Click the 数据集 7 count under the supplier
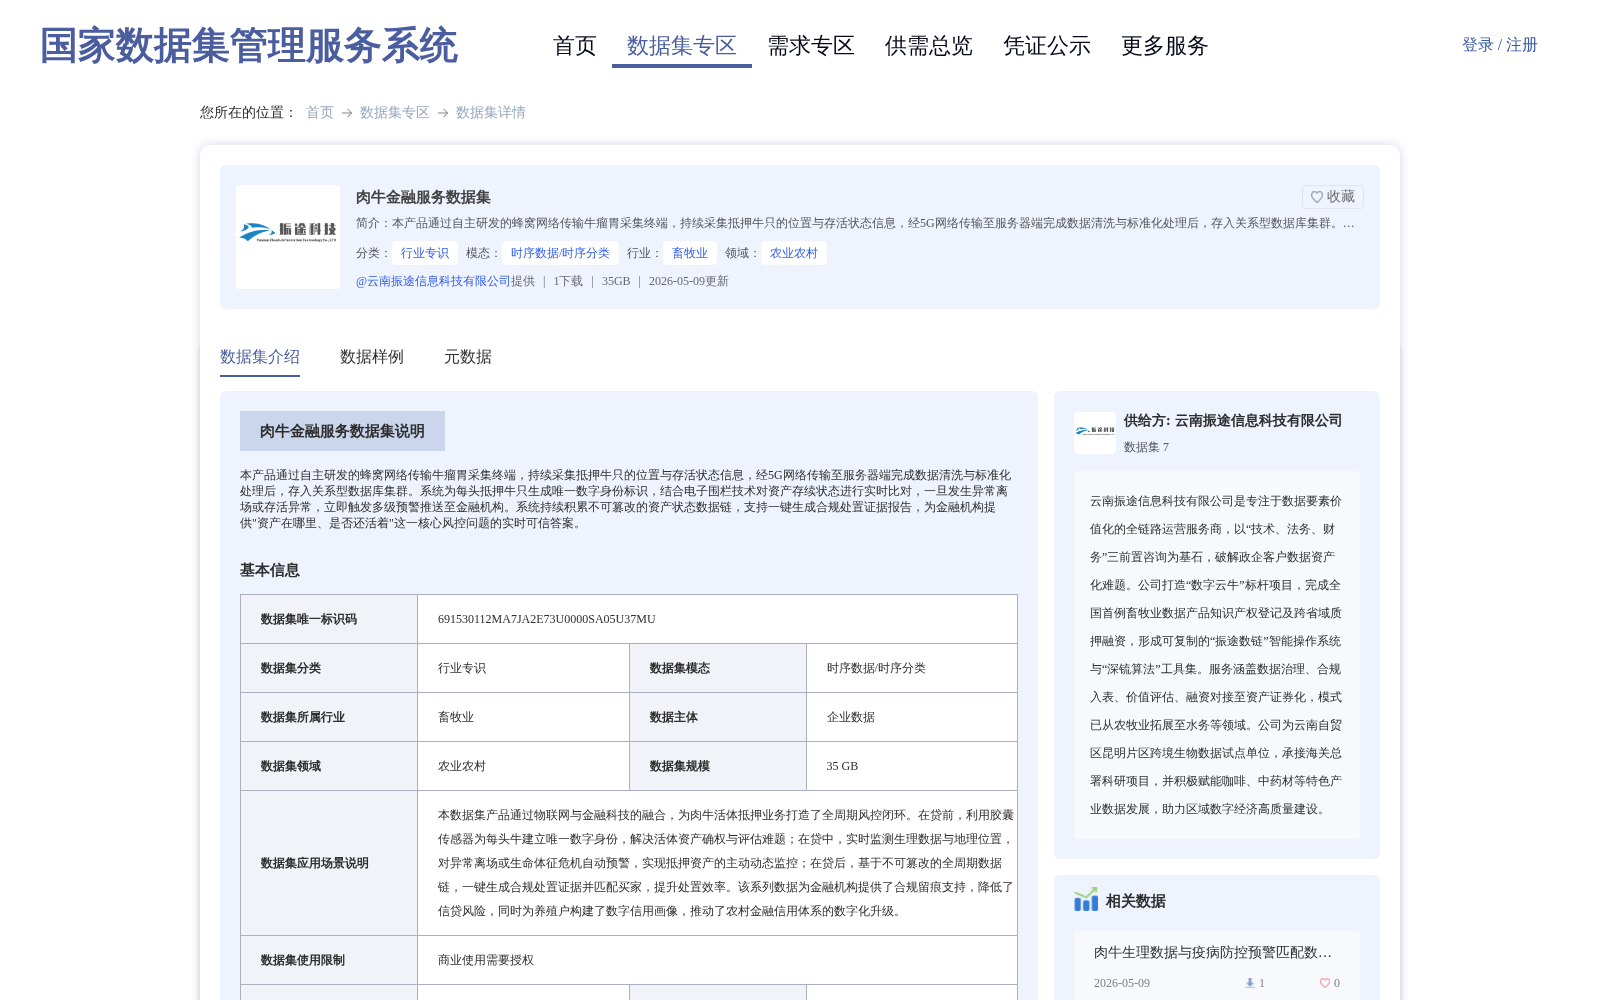 tap(1146, 447)
